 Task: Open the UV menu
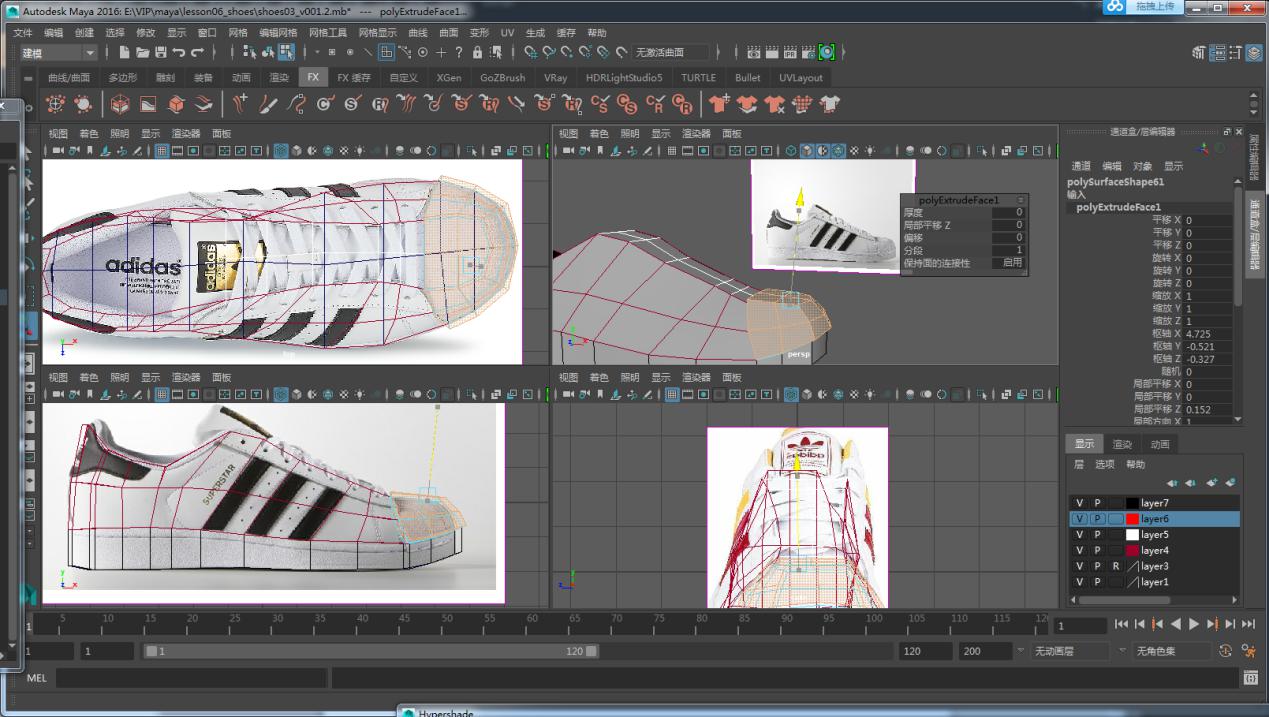507,33
